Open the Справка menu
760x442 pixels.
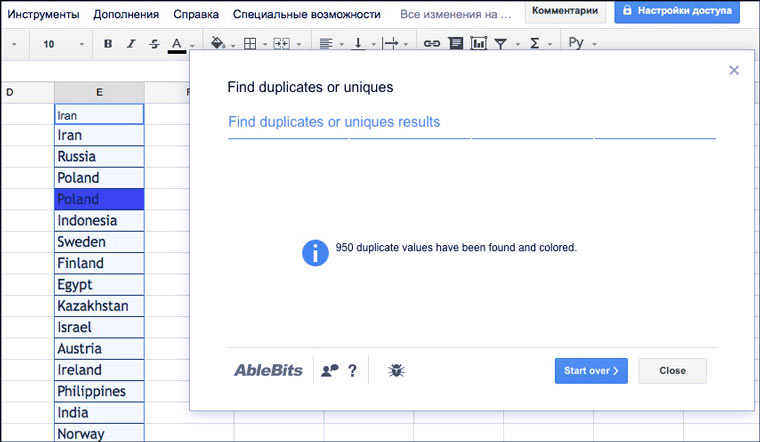(196, 15)
